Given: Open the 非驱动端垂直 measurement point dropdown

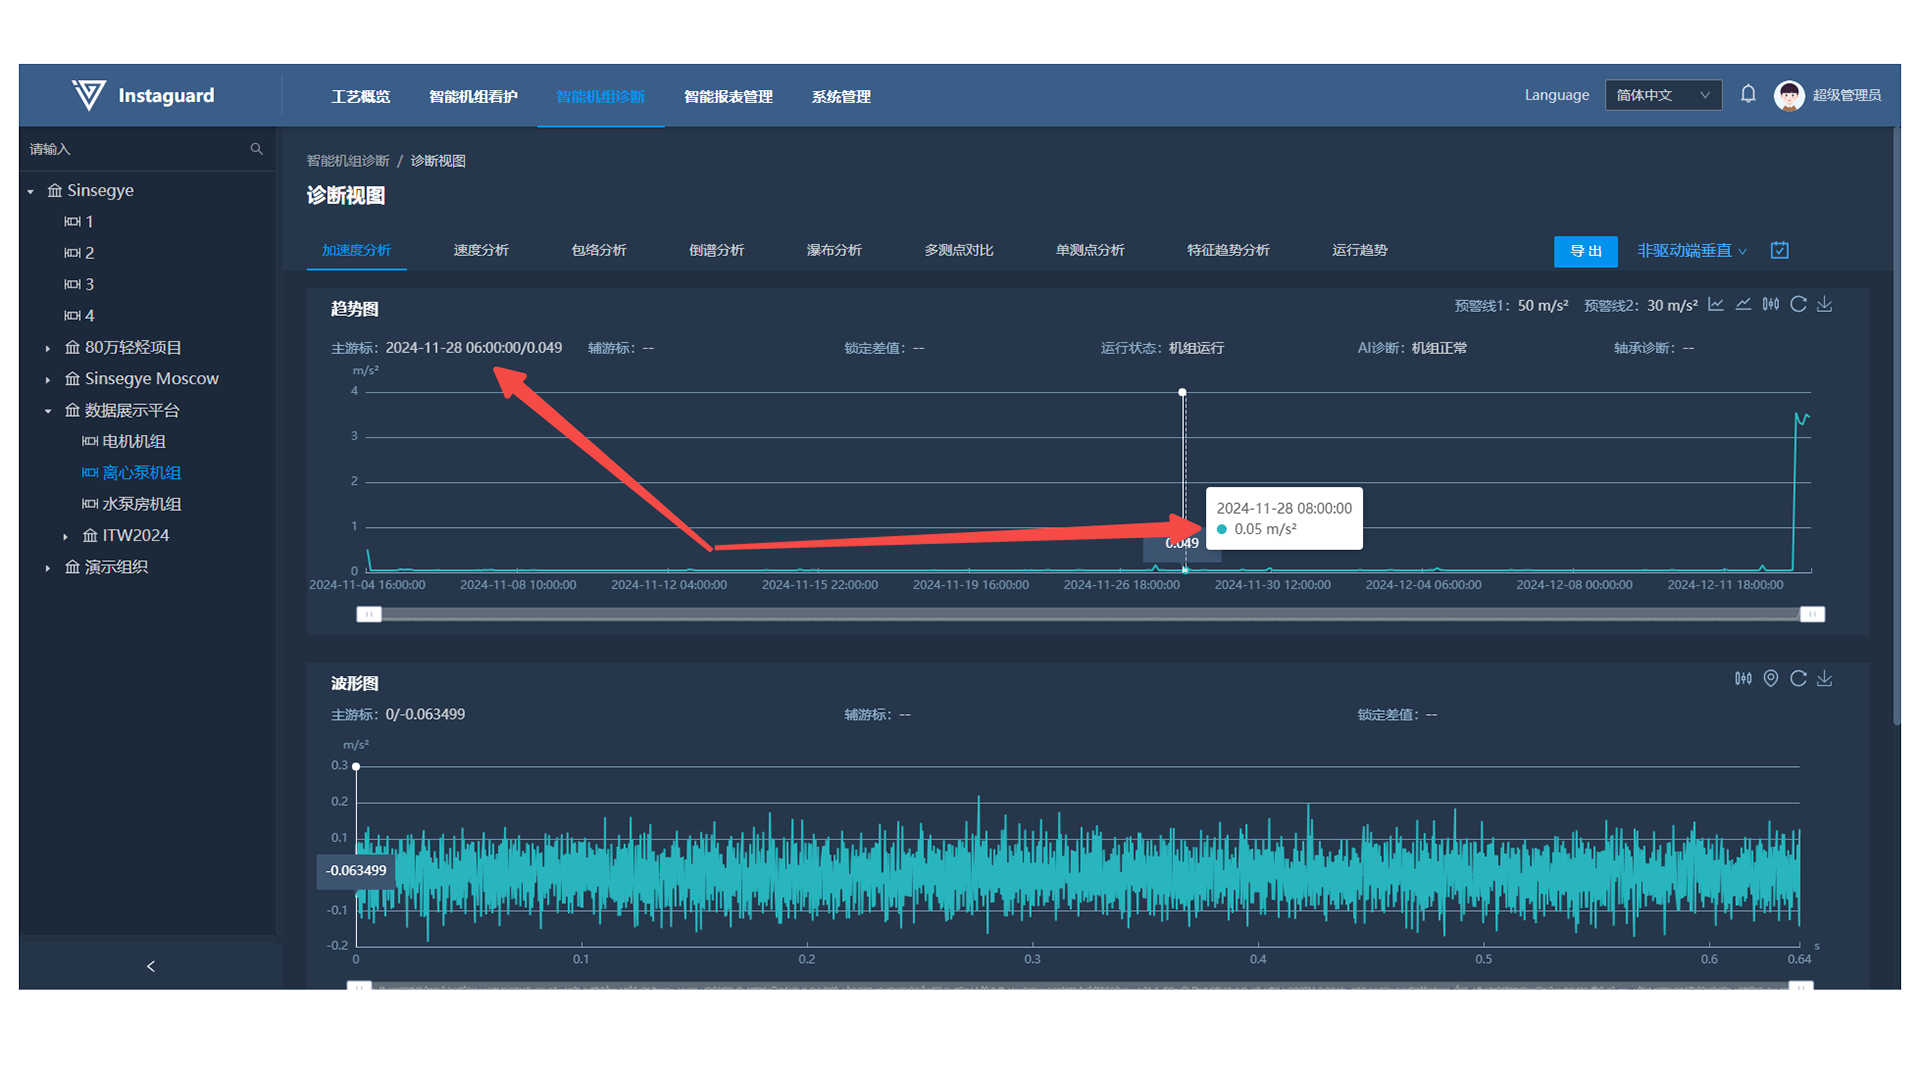Looking at the screenshot, I should [x=1691, y=250].
